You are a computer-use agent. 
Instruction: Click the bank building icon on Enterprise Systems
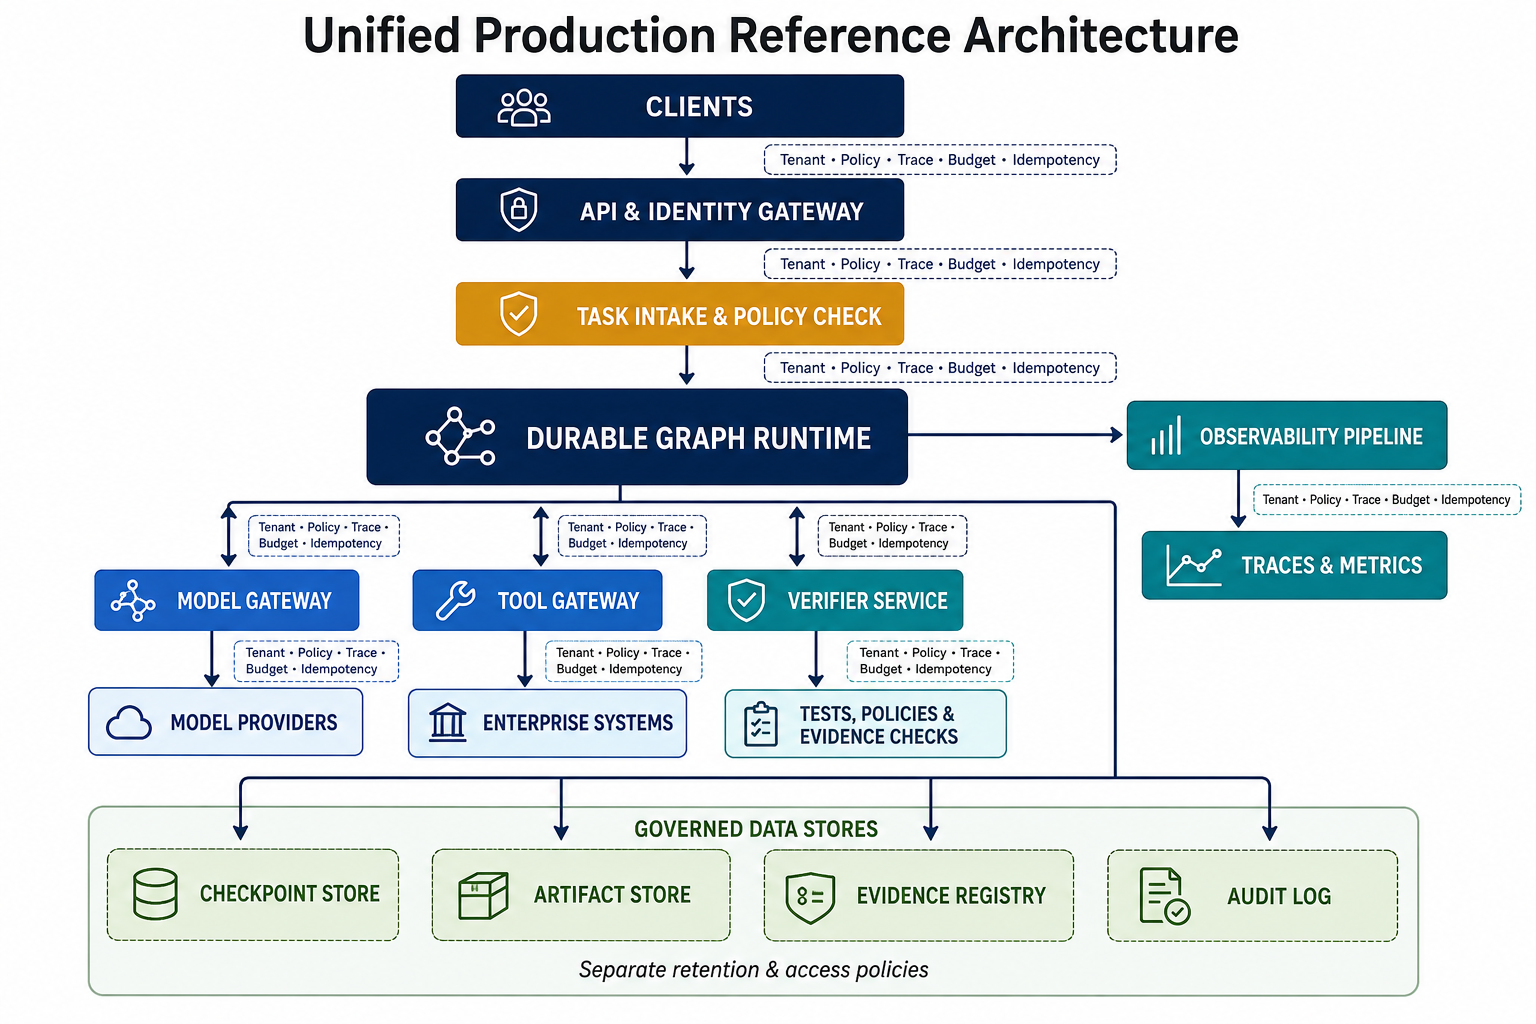point(448,722)
